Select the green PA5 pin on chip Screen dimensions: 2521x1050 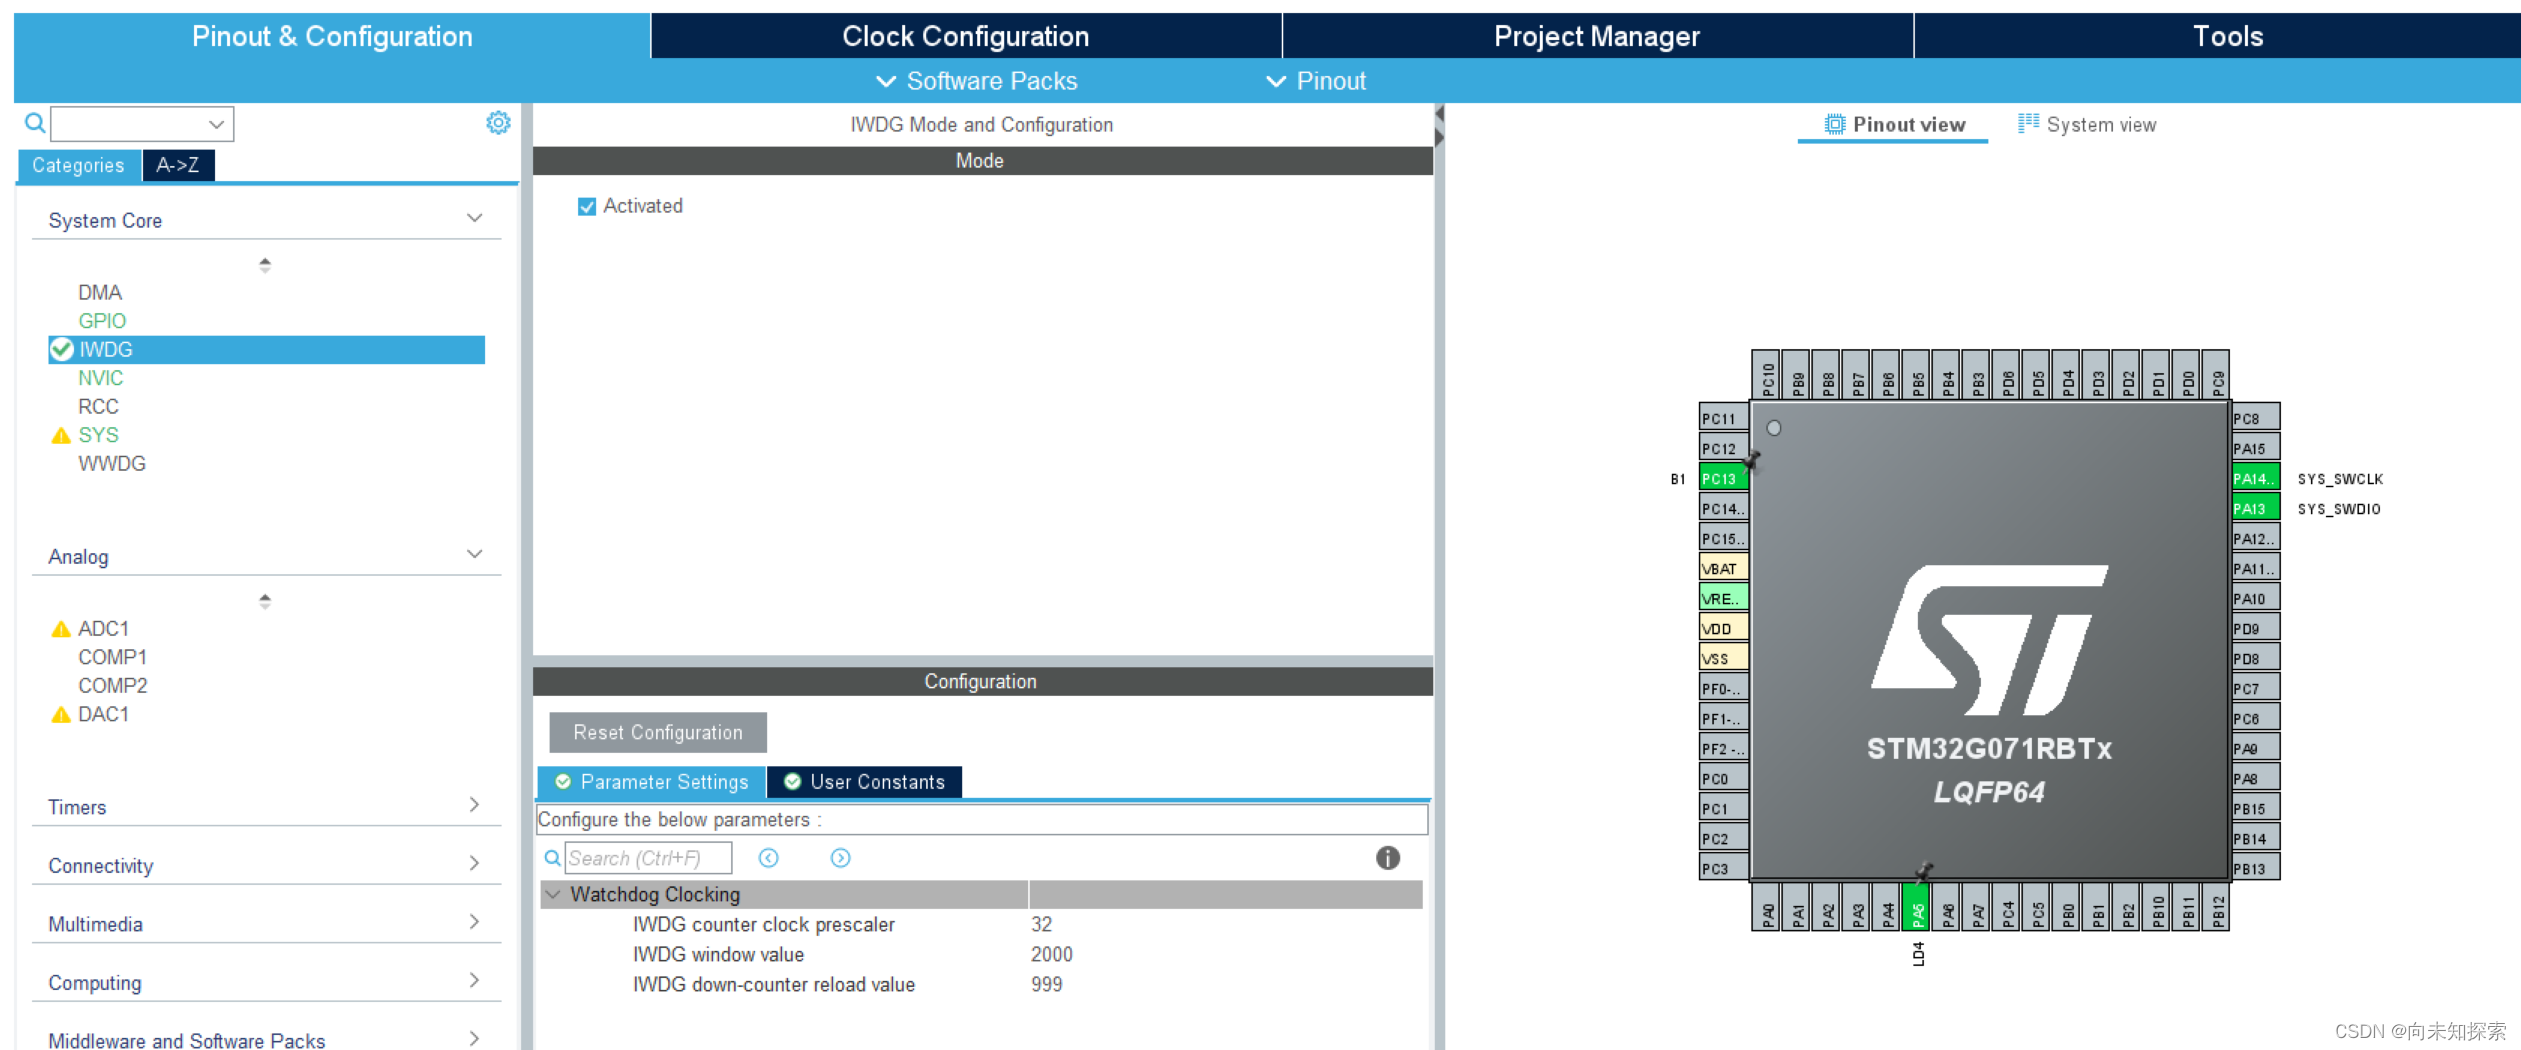1916,906
